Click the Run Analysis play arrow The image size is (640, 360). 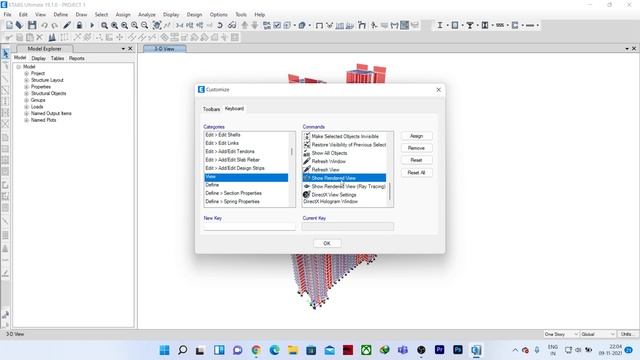click(92, 25)
